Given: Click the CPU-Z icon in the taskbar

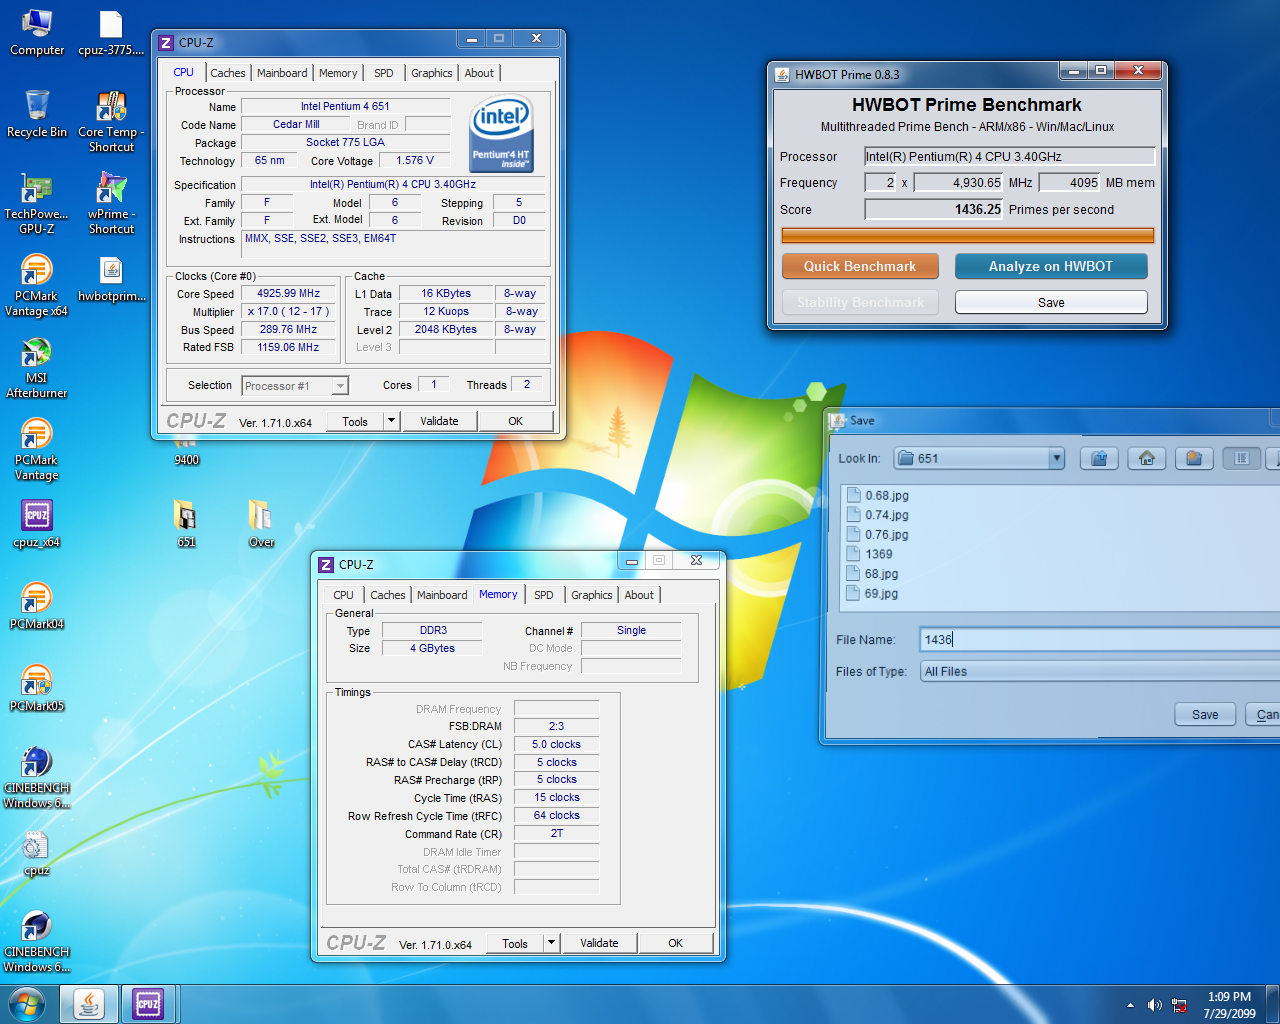Looking at the screenshot, I should click(x=148, y=1003).
